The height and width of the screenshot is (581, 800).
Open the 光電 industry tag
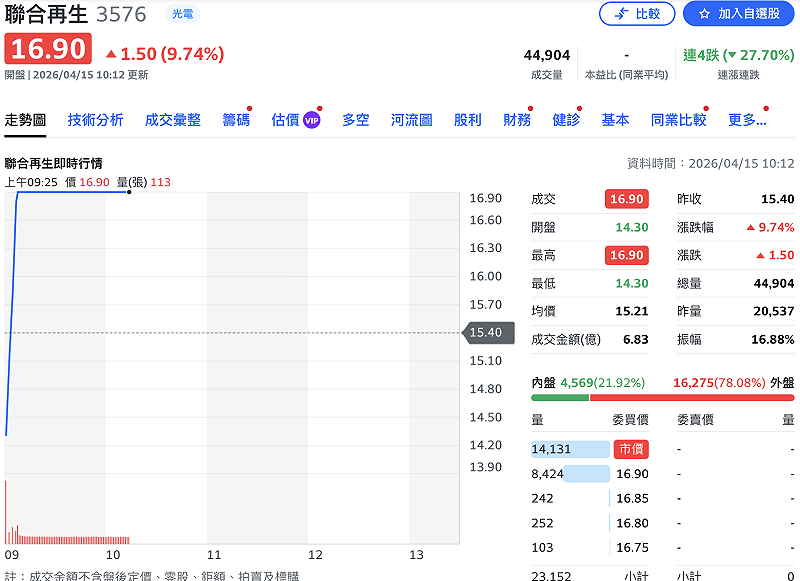pos(182,14)
